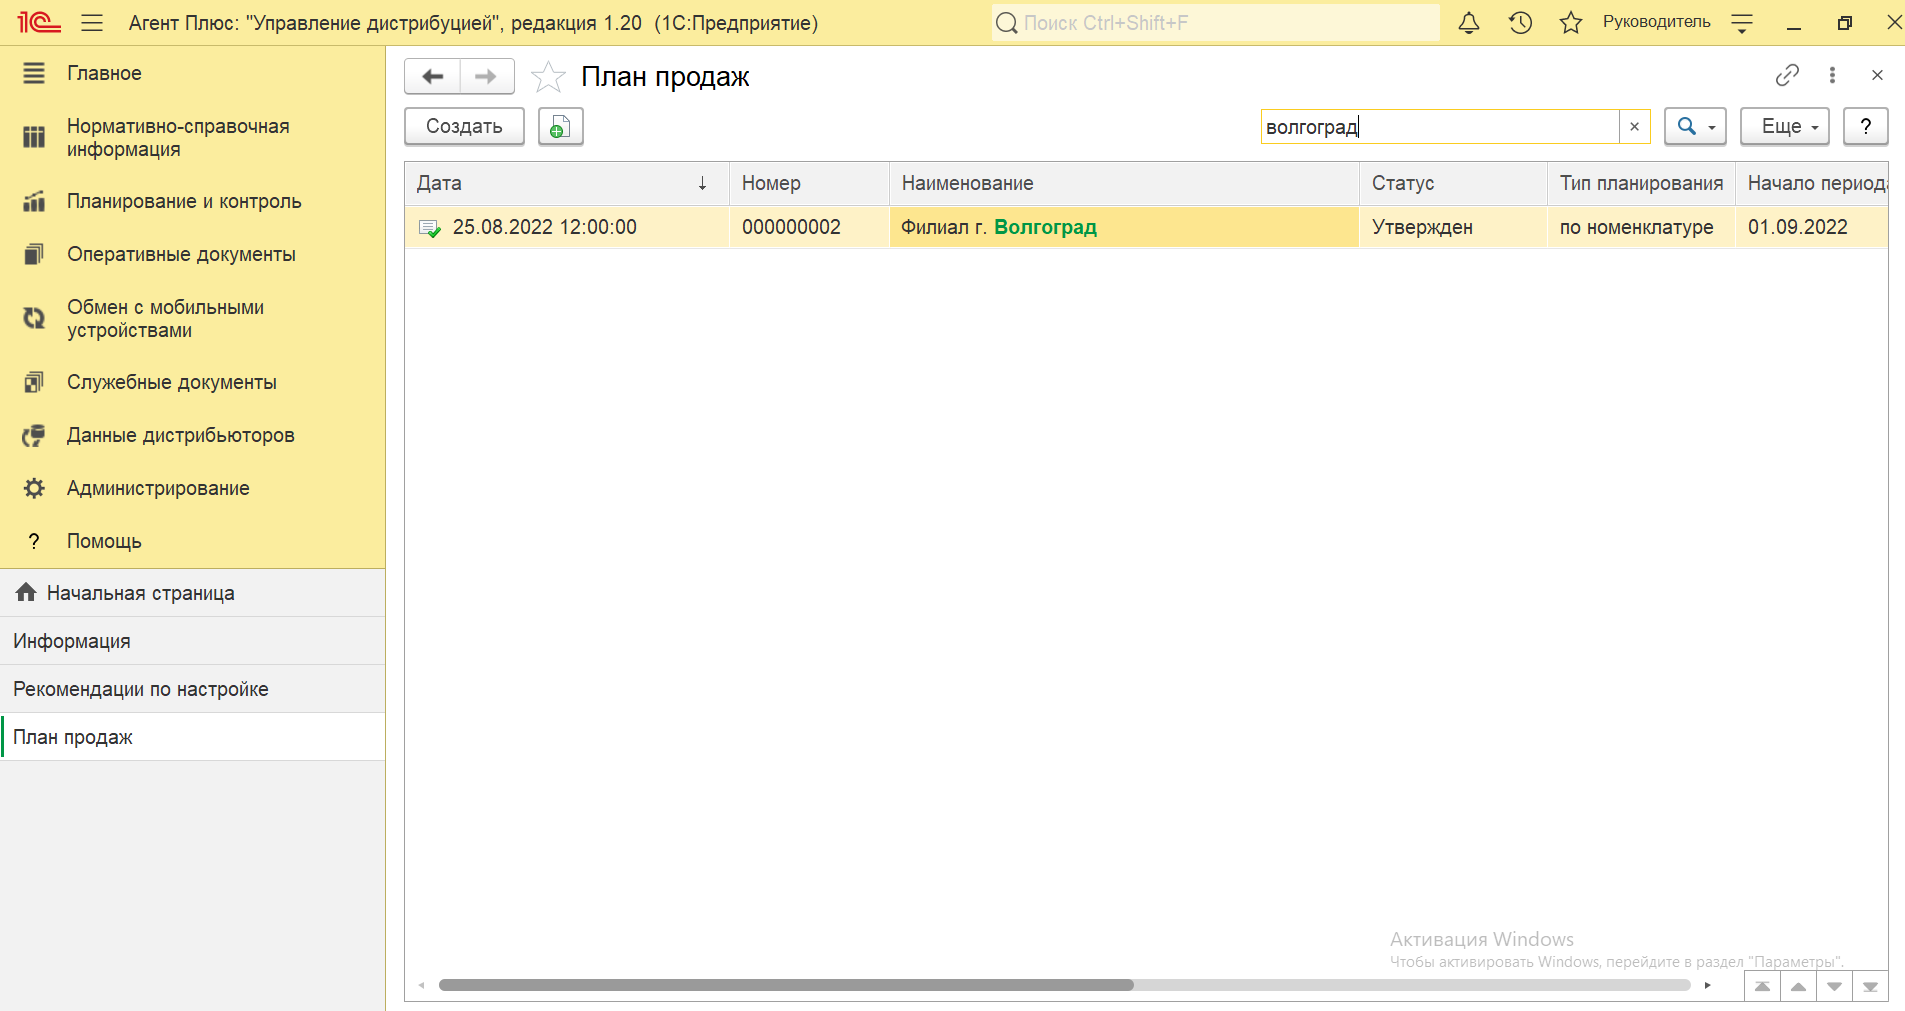Open favorites star in title bar

pos(1571,23)
